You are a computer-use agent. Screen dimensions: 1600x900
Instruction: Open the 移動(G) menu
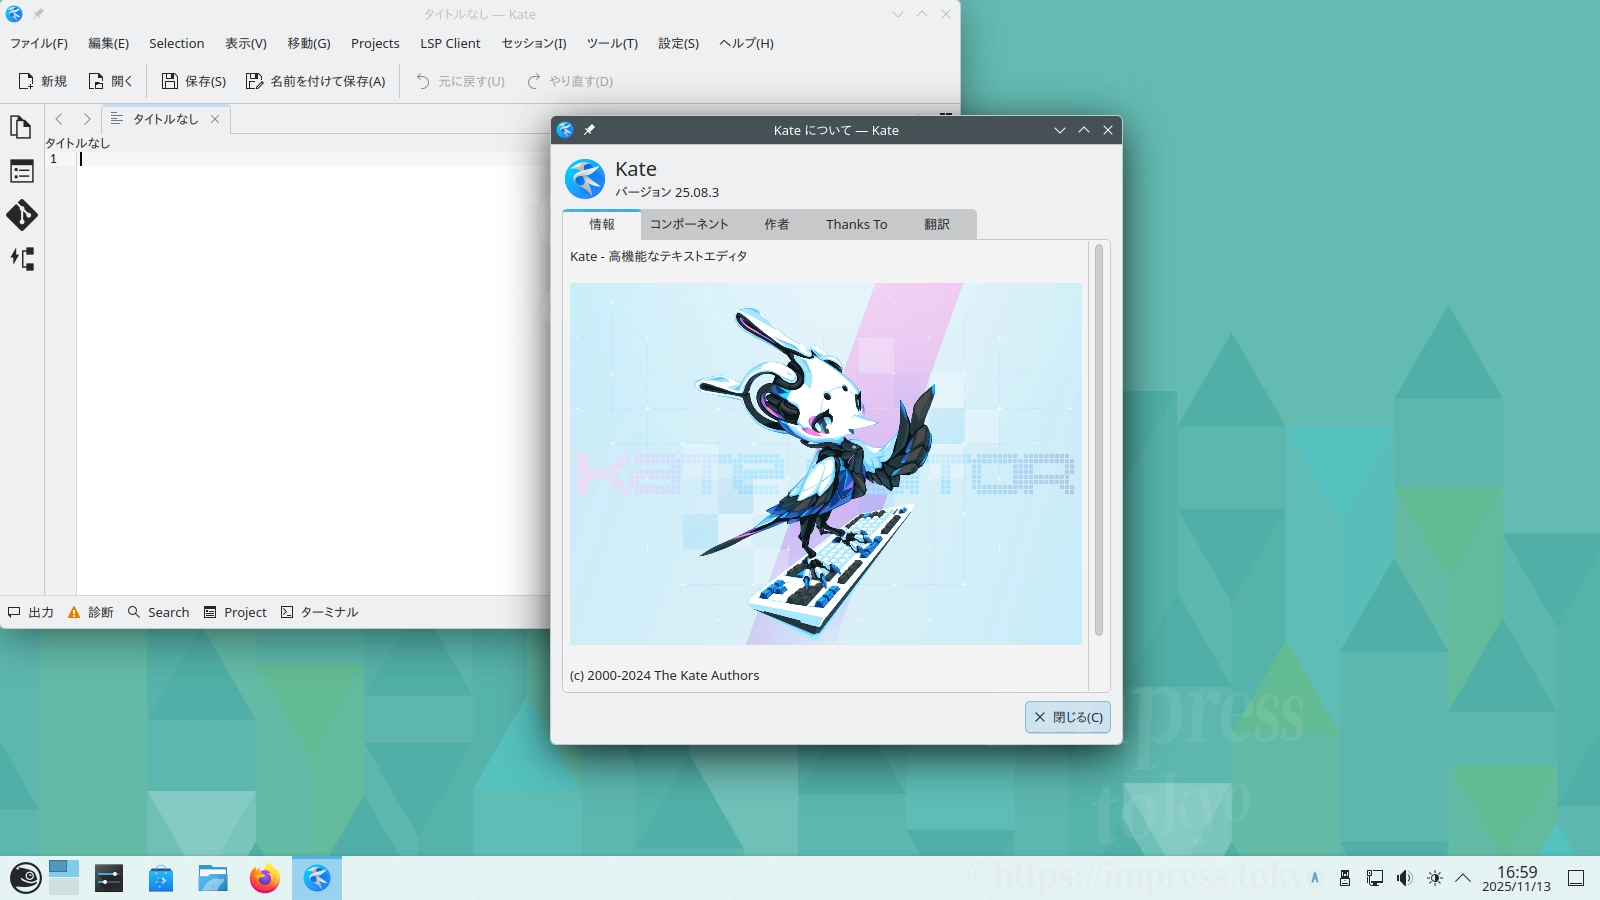pos(309,43)
